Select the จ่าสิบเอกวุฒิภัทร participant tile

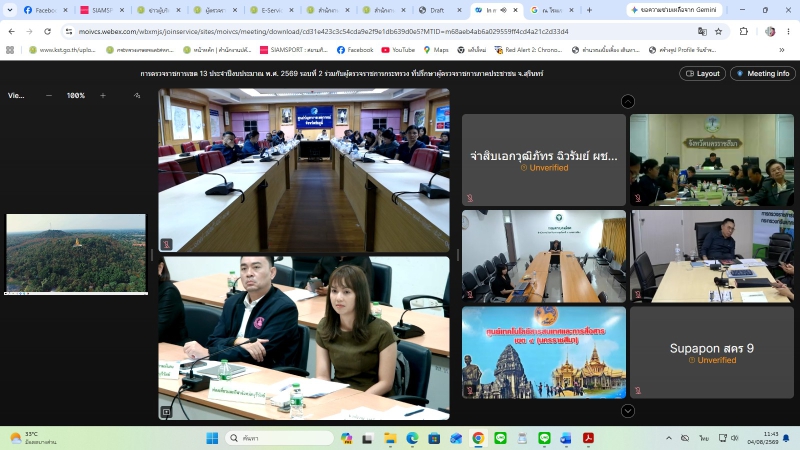(544, 160)
